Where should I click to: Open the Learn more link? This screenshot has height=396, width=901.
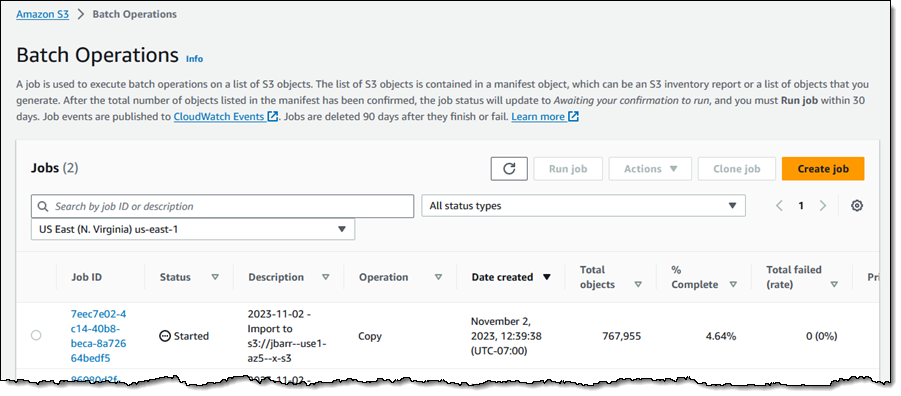point(545,117)
